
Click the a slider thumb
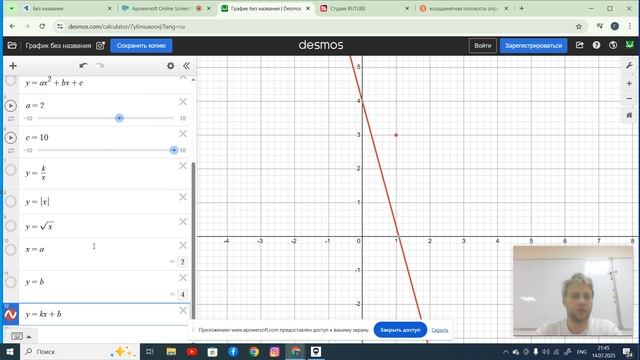(x=119, y=118)
